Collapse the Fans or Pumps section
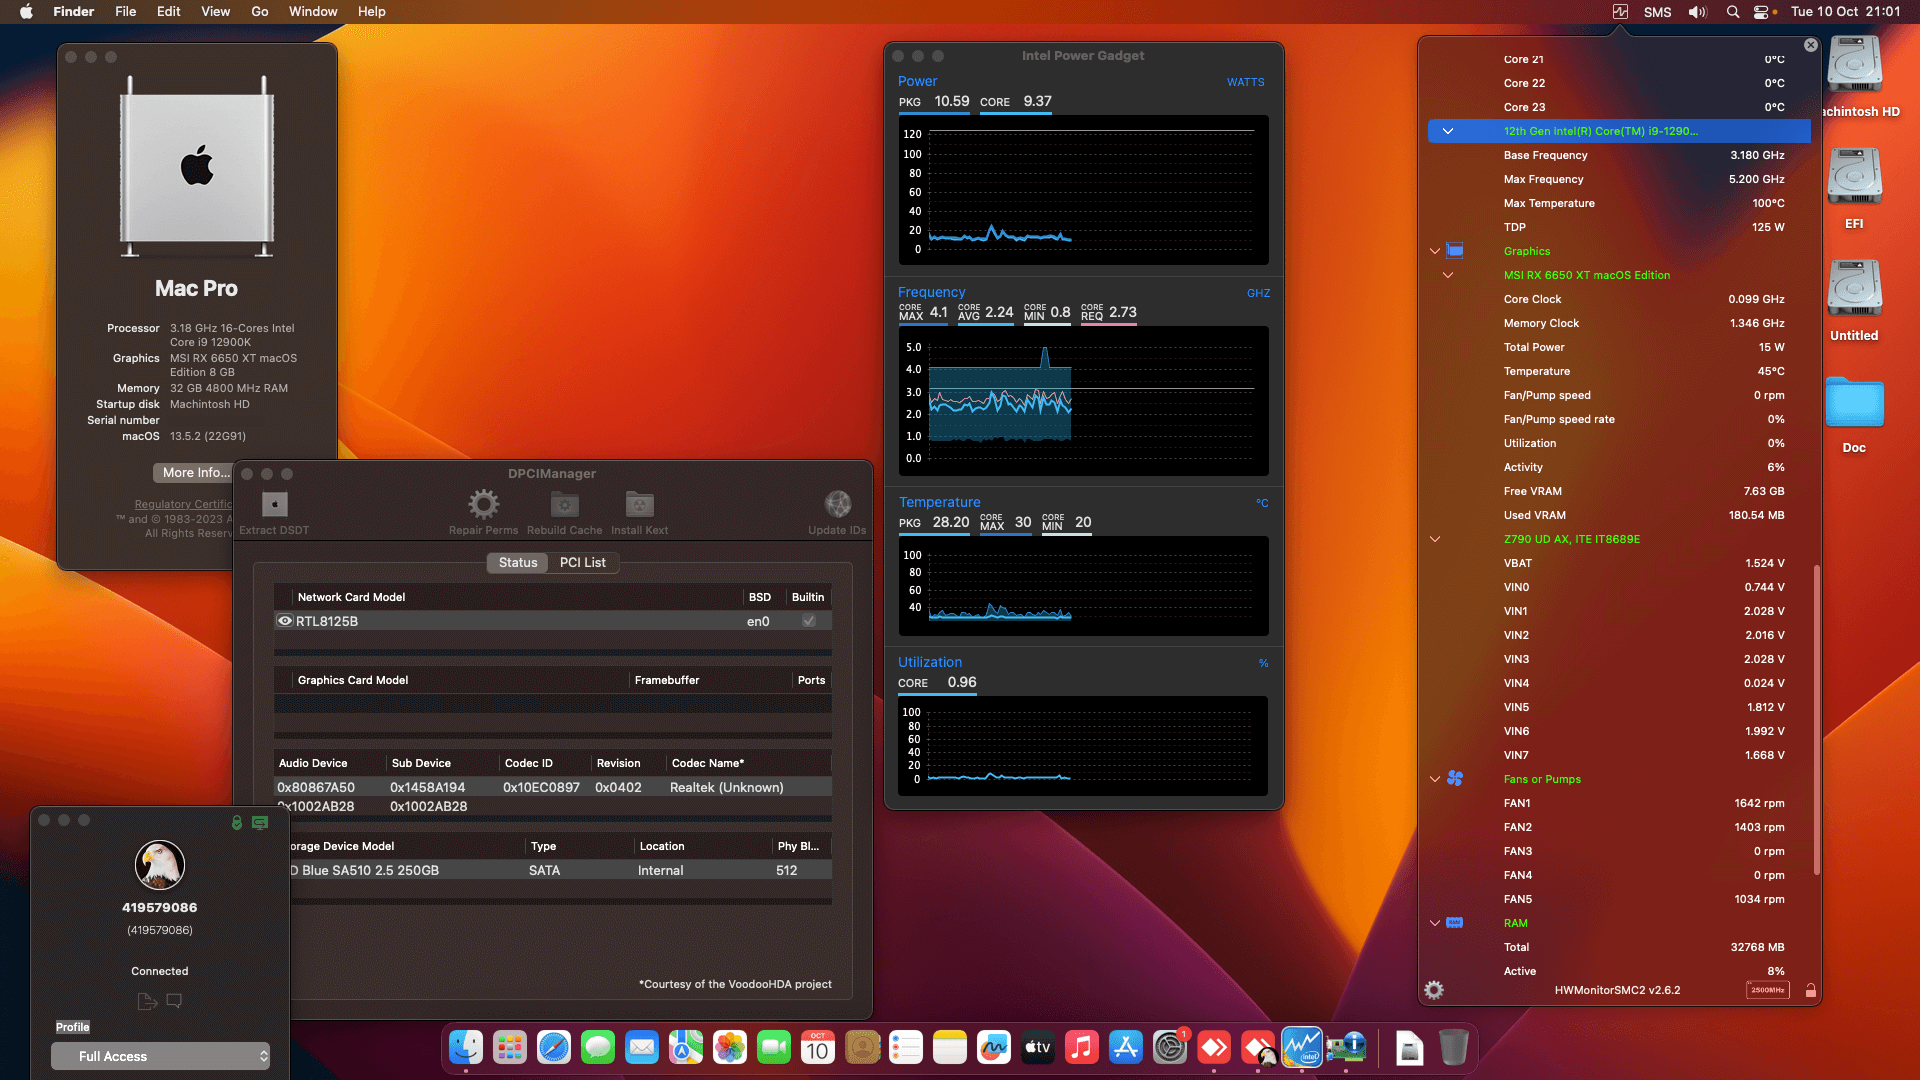The image size is (1920, 1080). (1435, 779)
